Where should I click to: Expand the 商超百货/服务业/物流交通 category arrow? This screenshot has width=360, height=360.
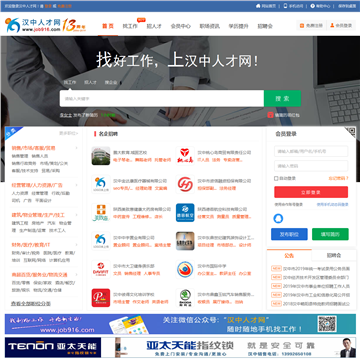[76, 275]
